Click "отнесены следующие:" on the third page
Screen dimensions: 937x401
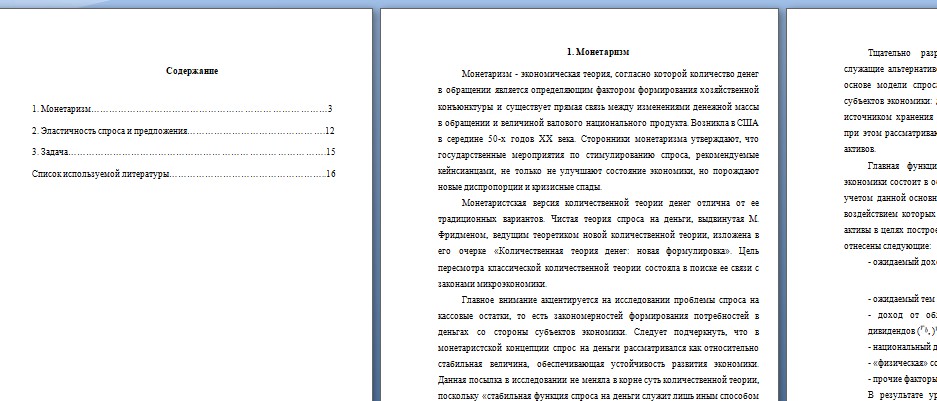(x=887, y=246)
